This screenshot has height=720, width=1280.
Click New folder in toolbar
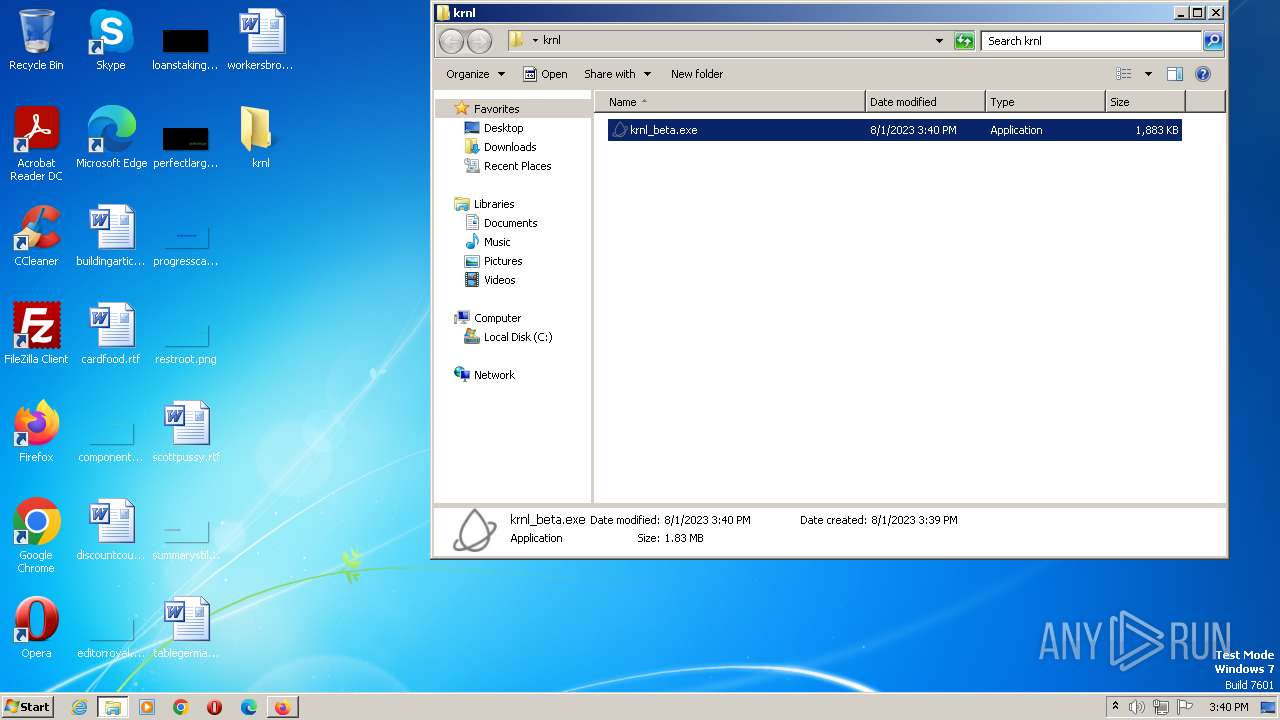pyautogui.click(x=697, y=74)
